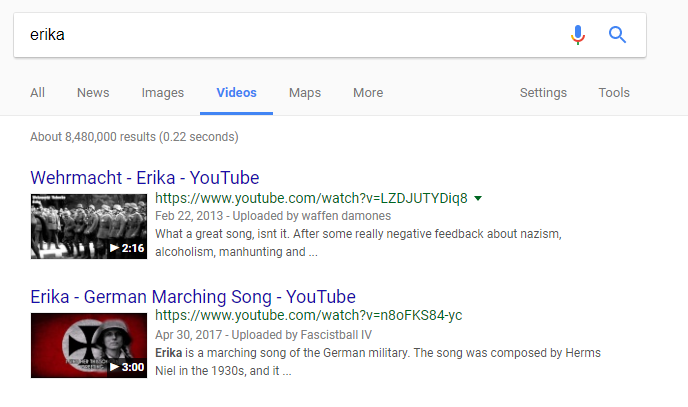Image resolution: width=688 pixels, height=407 pixels.
Task: Open Erika - German Marching Song link
Action: 193,297
